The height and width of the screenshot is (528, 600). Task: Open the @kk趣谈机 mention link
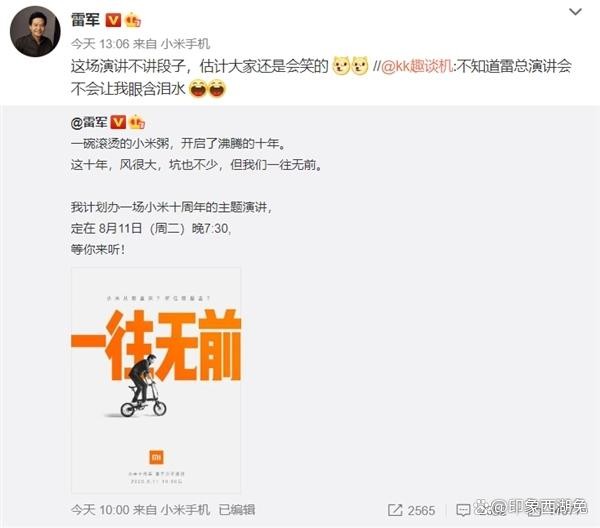coord(417,66)
